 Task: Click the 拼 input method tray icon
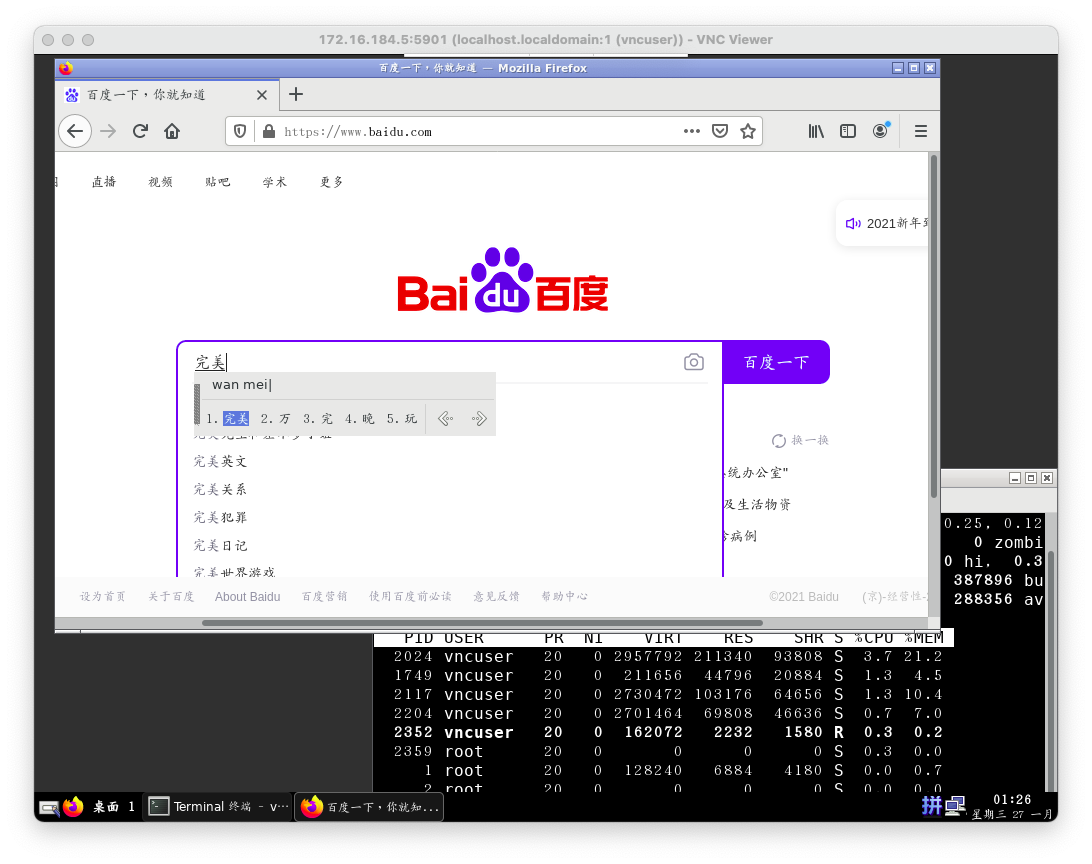pyautogui.click(x=931, y=806)
